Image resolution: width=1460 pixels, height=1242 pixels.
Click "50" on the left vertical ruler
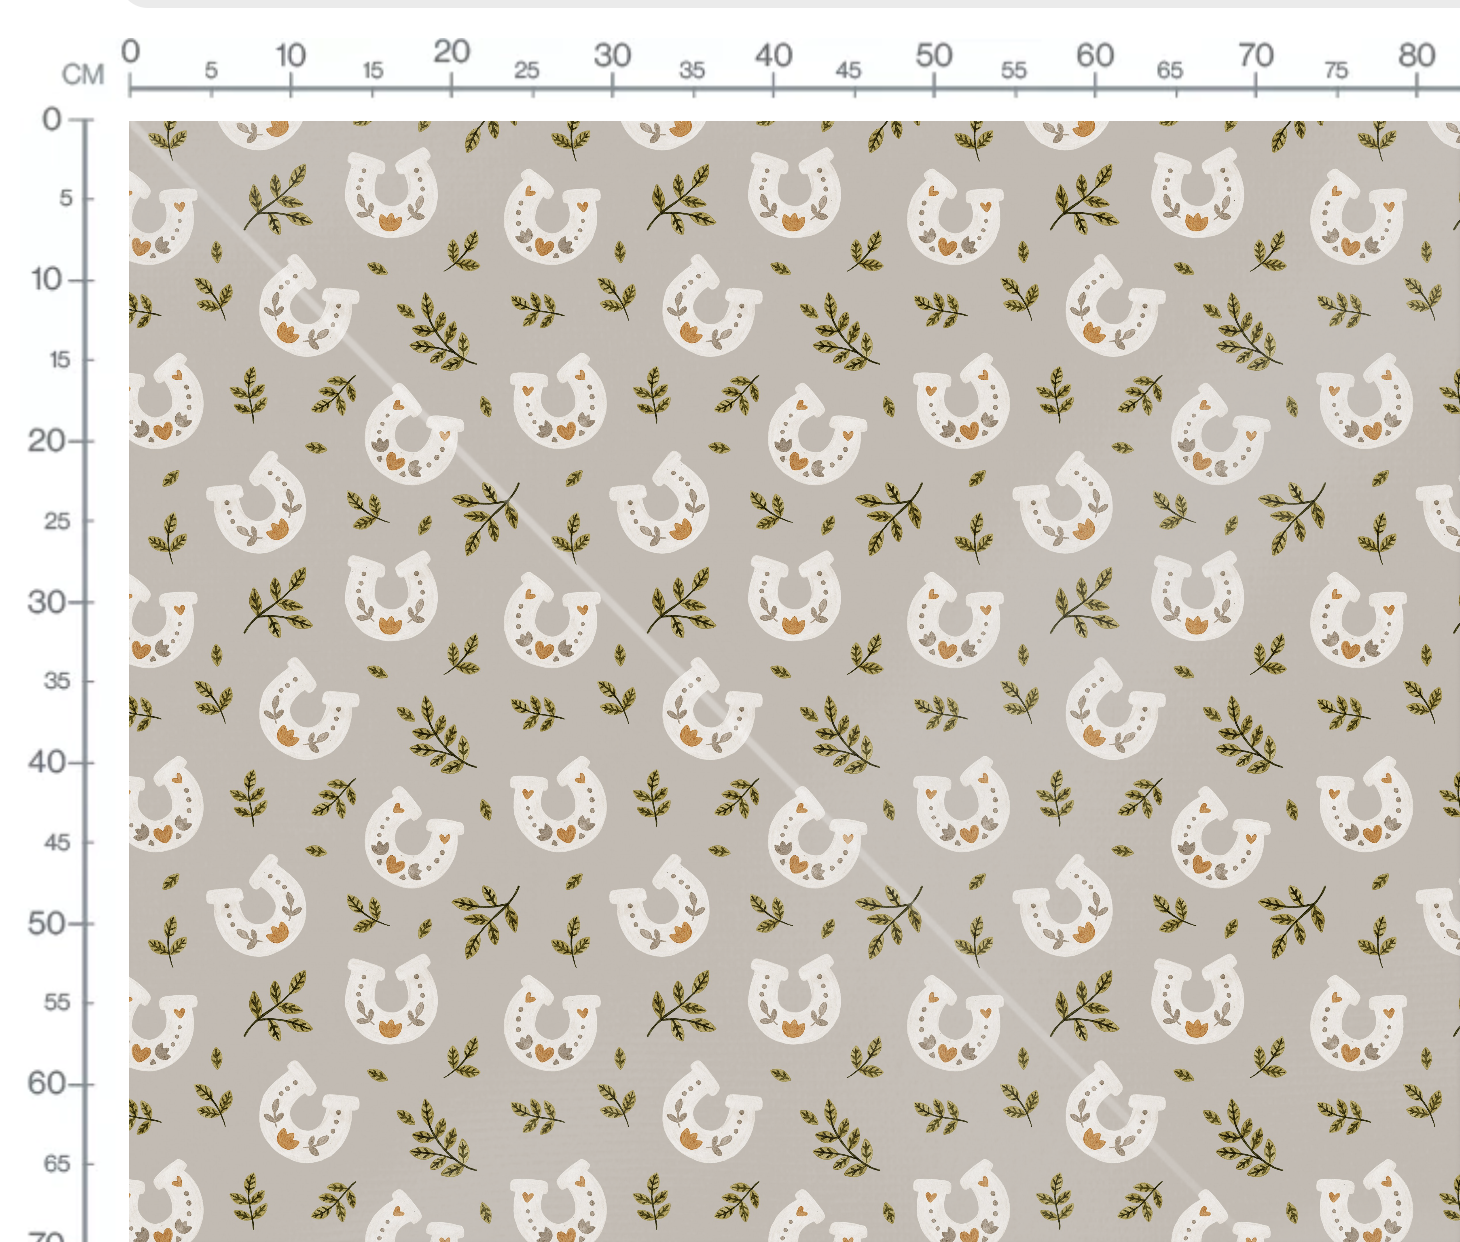(46, 923)
